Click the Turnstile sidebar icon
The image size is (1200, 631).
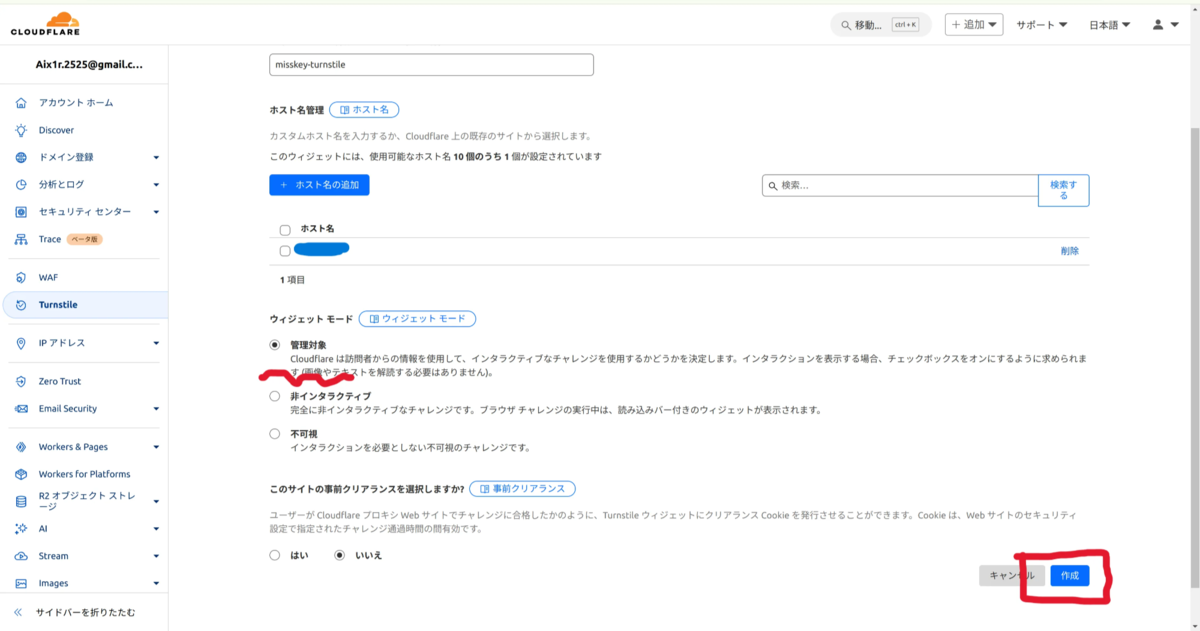click(21, 305)
